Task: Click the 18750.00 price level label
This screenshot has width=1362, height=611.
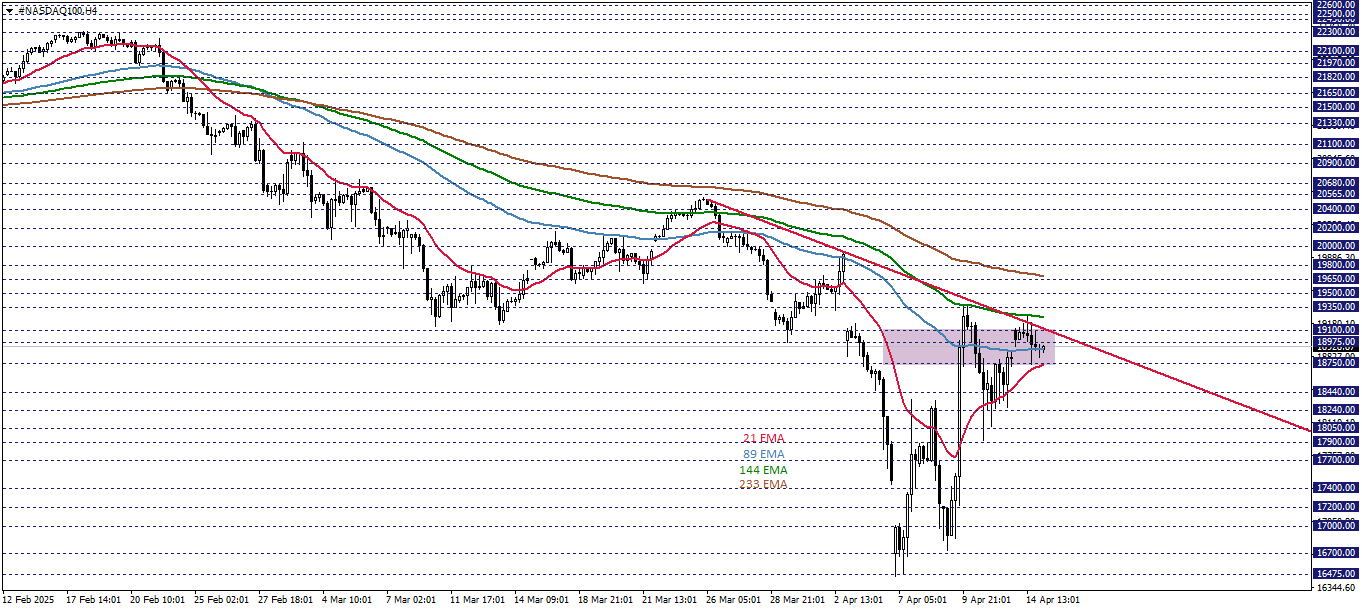Action: pos(1337,363)
